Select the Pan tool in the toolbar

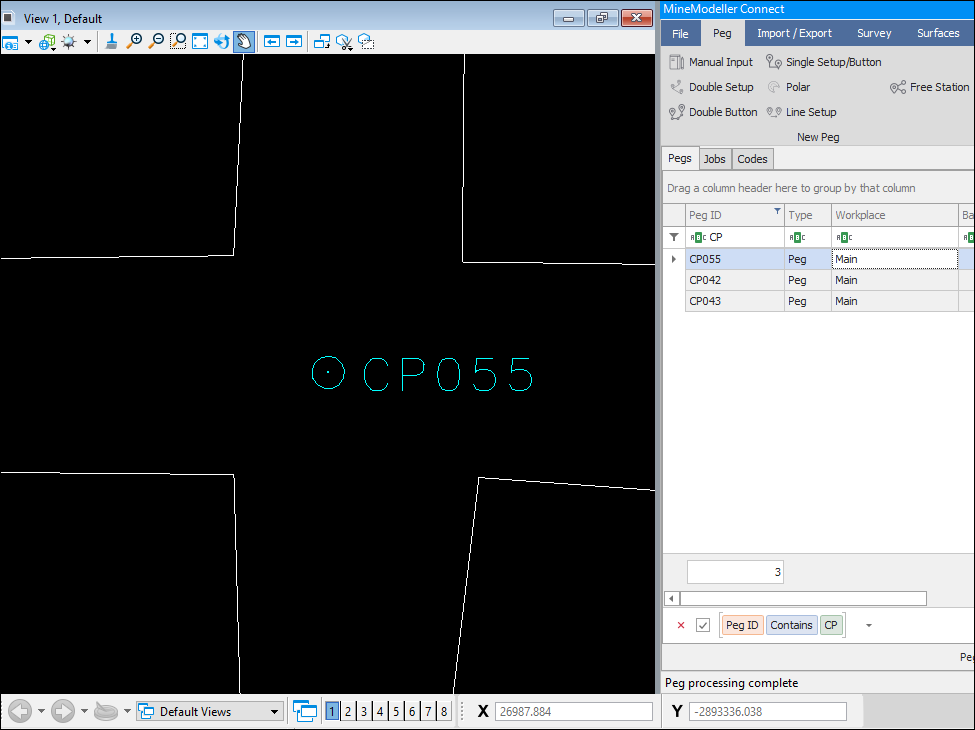coord(243,41)
